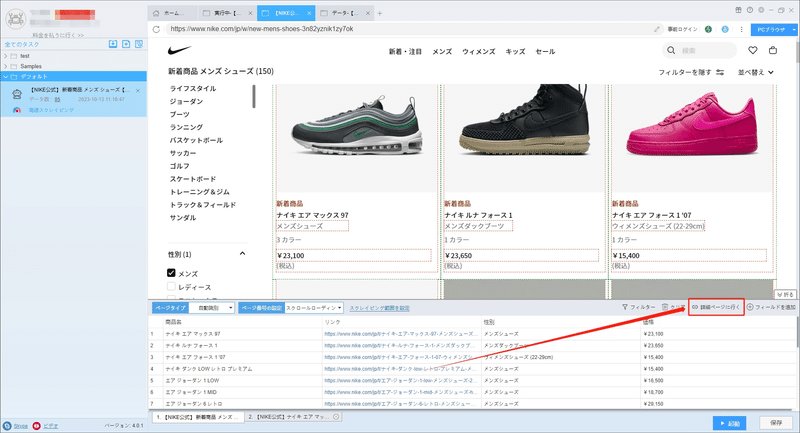800x433 pixels.
Task: Expand the test folder
Action: tap(6, 56)
